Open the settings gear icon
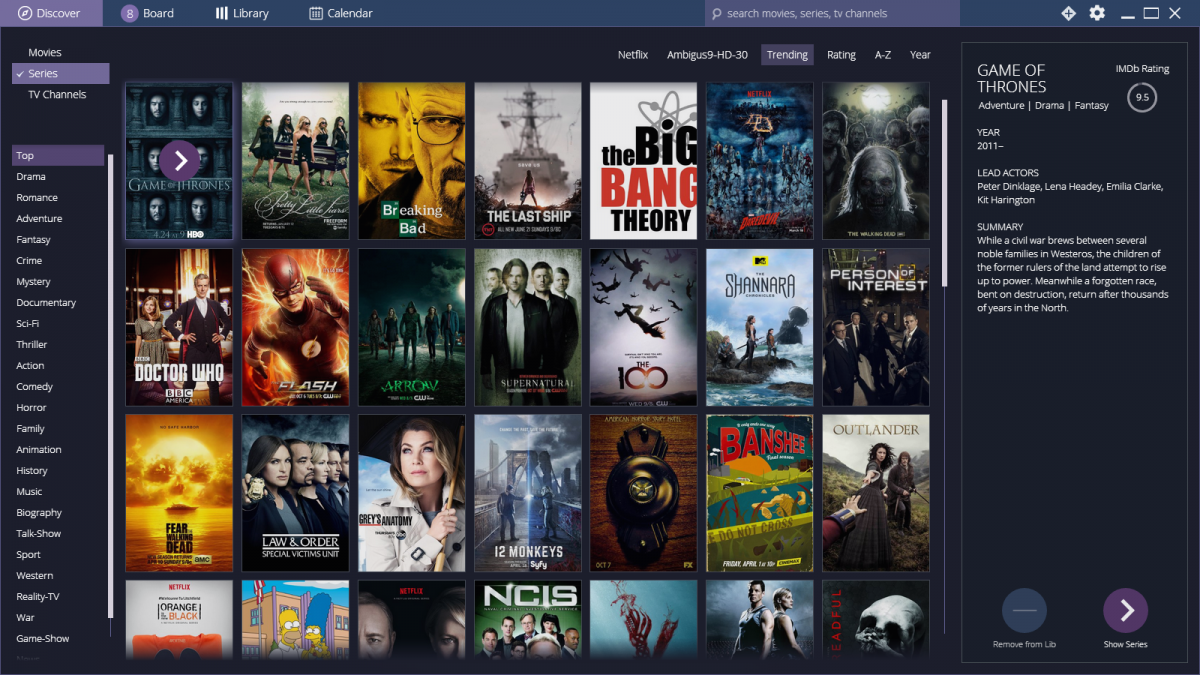The width and height of the screenshot is (1200, 675). point(1097,13)
